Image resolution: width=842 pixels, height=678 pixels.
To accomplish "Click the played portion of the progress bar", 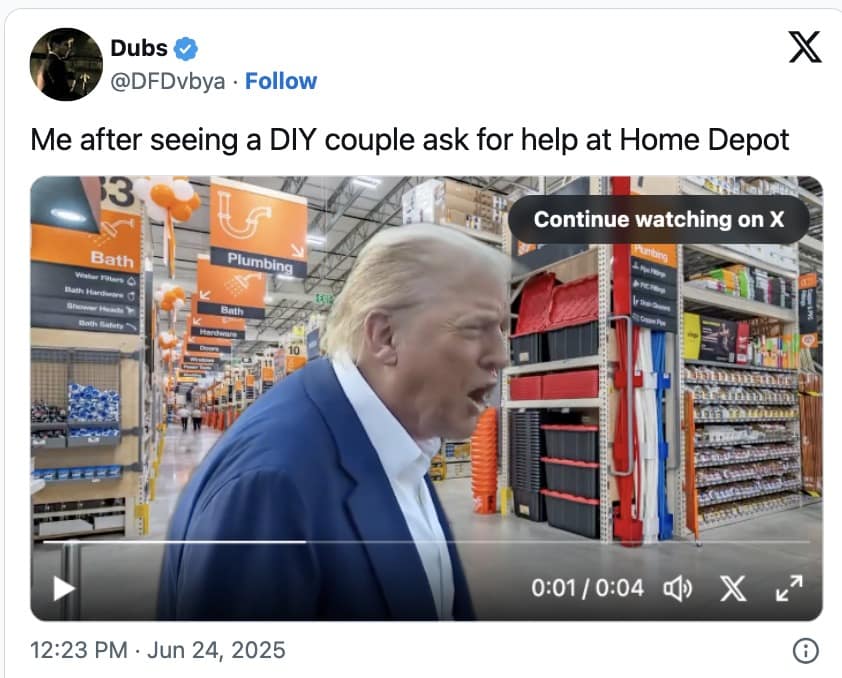I will point(175,542).
